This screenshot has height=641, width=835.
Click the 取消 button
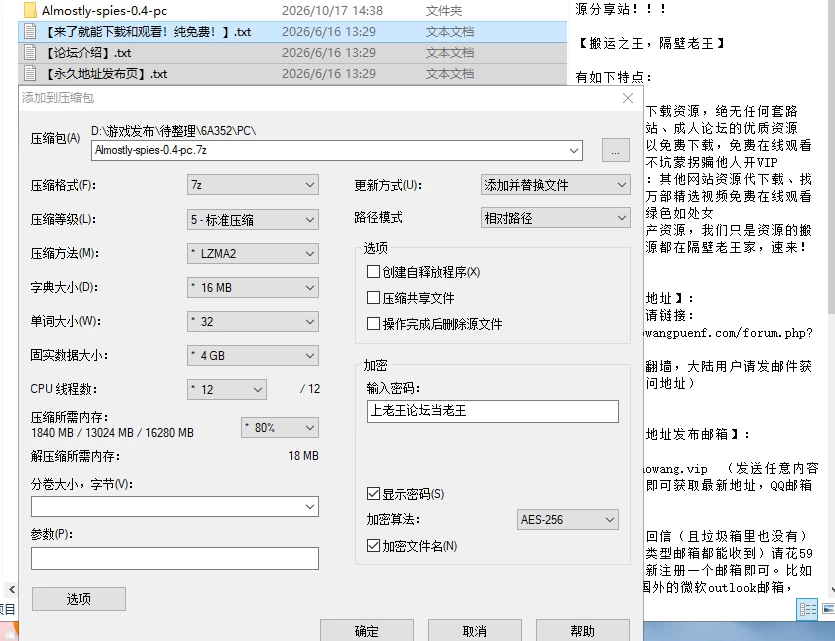tap(474, 630)
